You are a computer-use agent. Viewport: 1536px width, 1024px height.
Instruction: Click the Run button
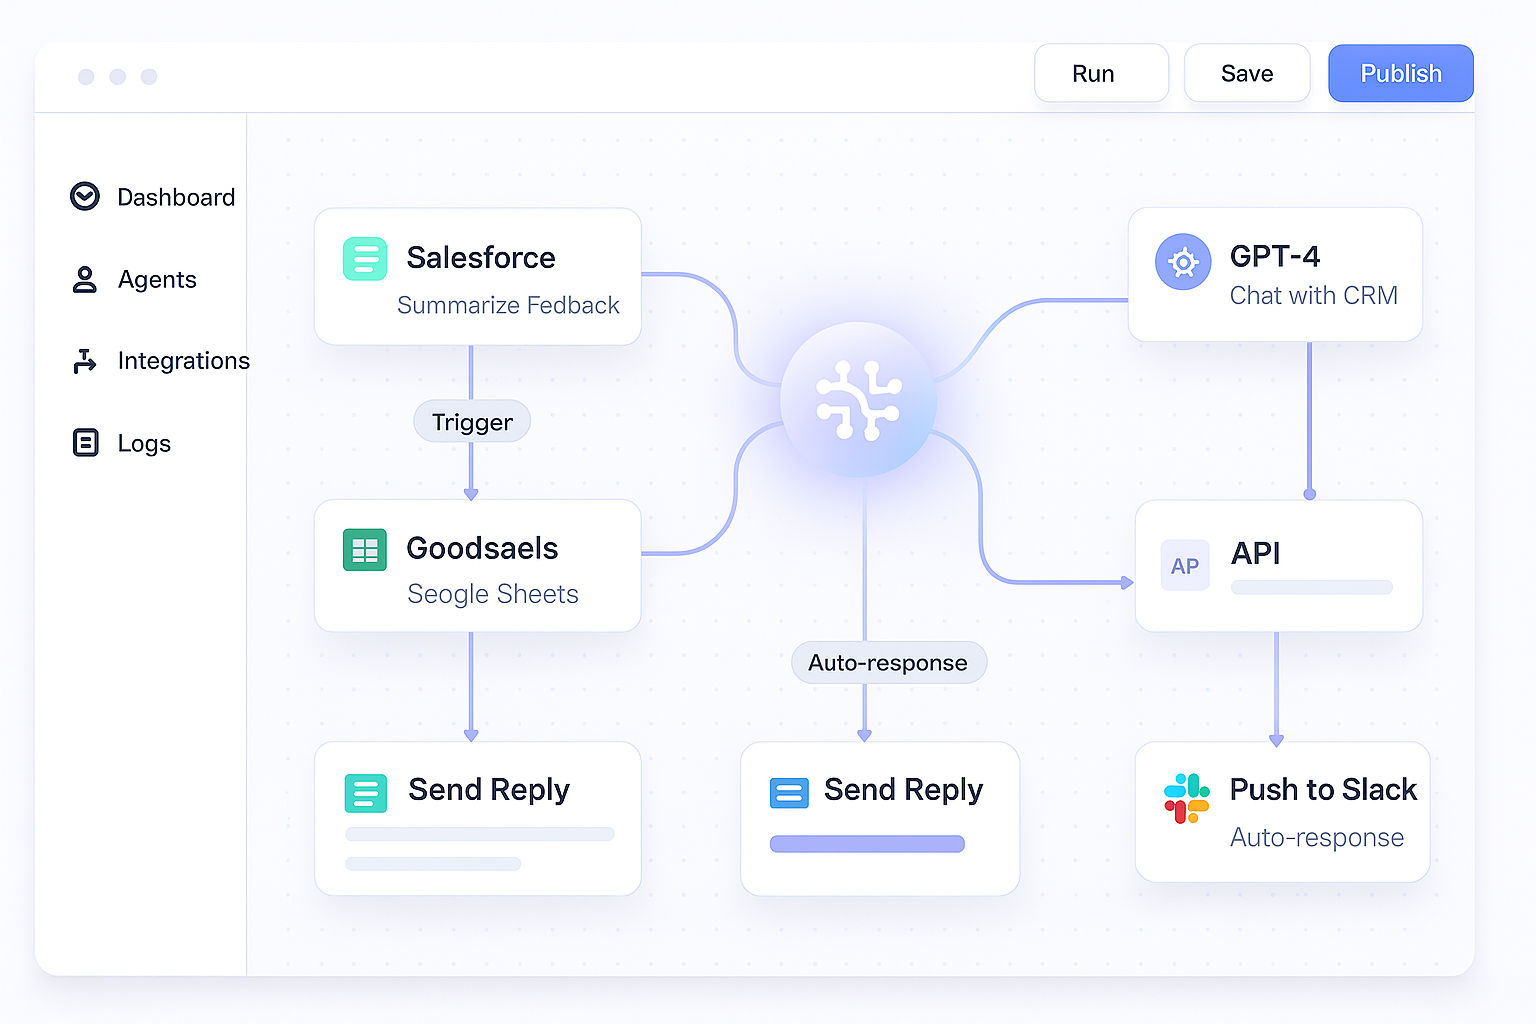point(1101,73)
